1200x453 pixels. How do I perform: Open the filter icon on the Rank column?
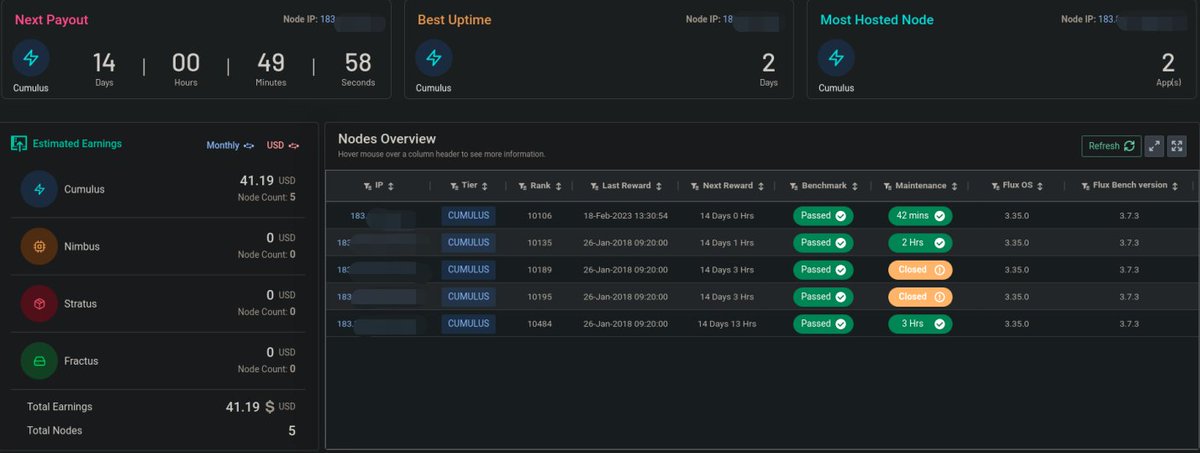click(522, 186)
